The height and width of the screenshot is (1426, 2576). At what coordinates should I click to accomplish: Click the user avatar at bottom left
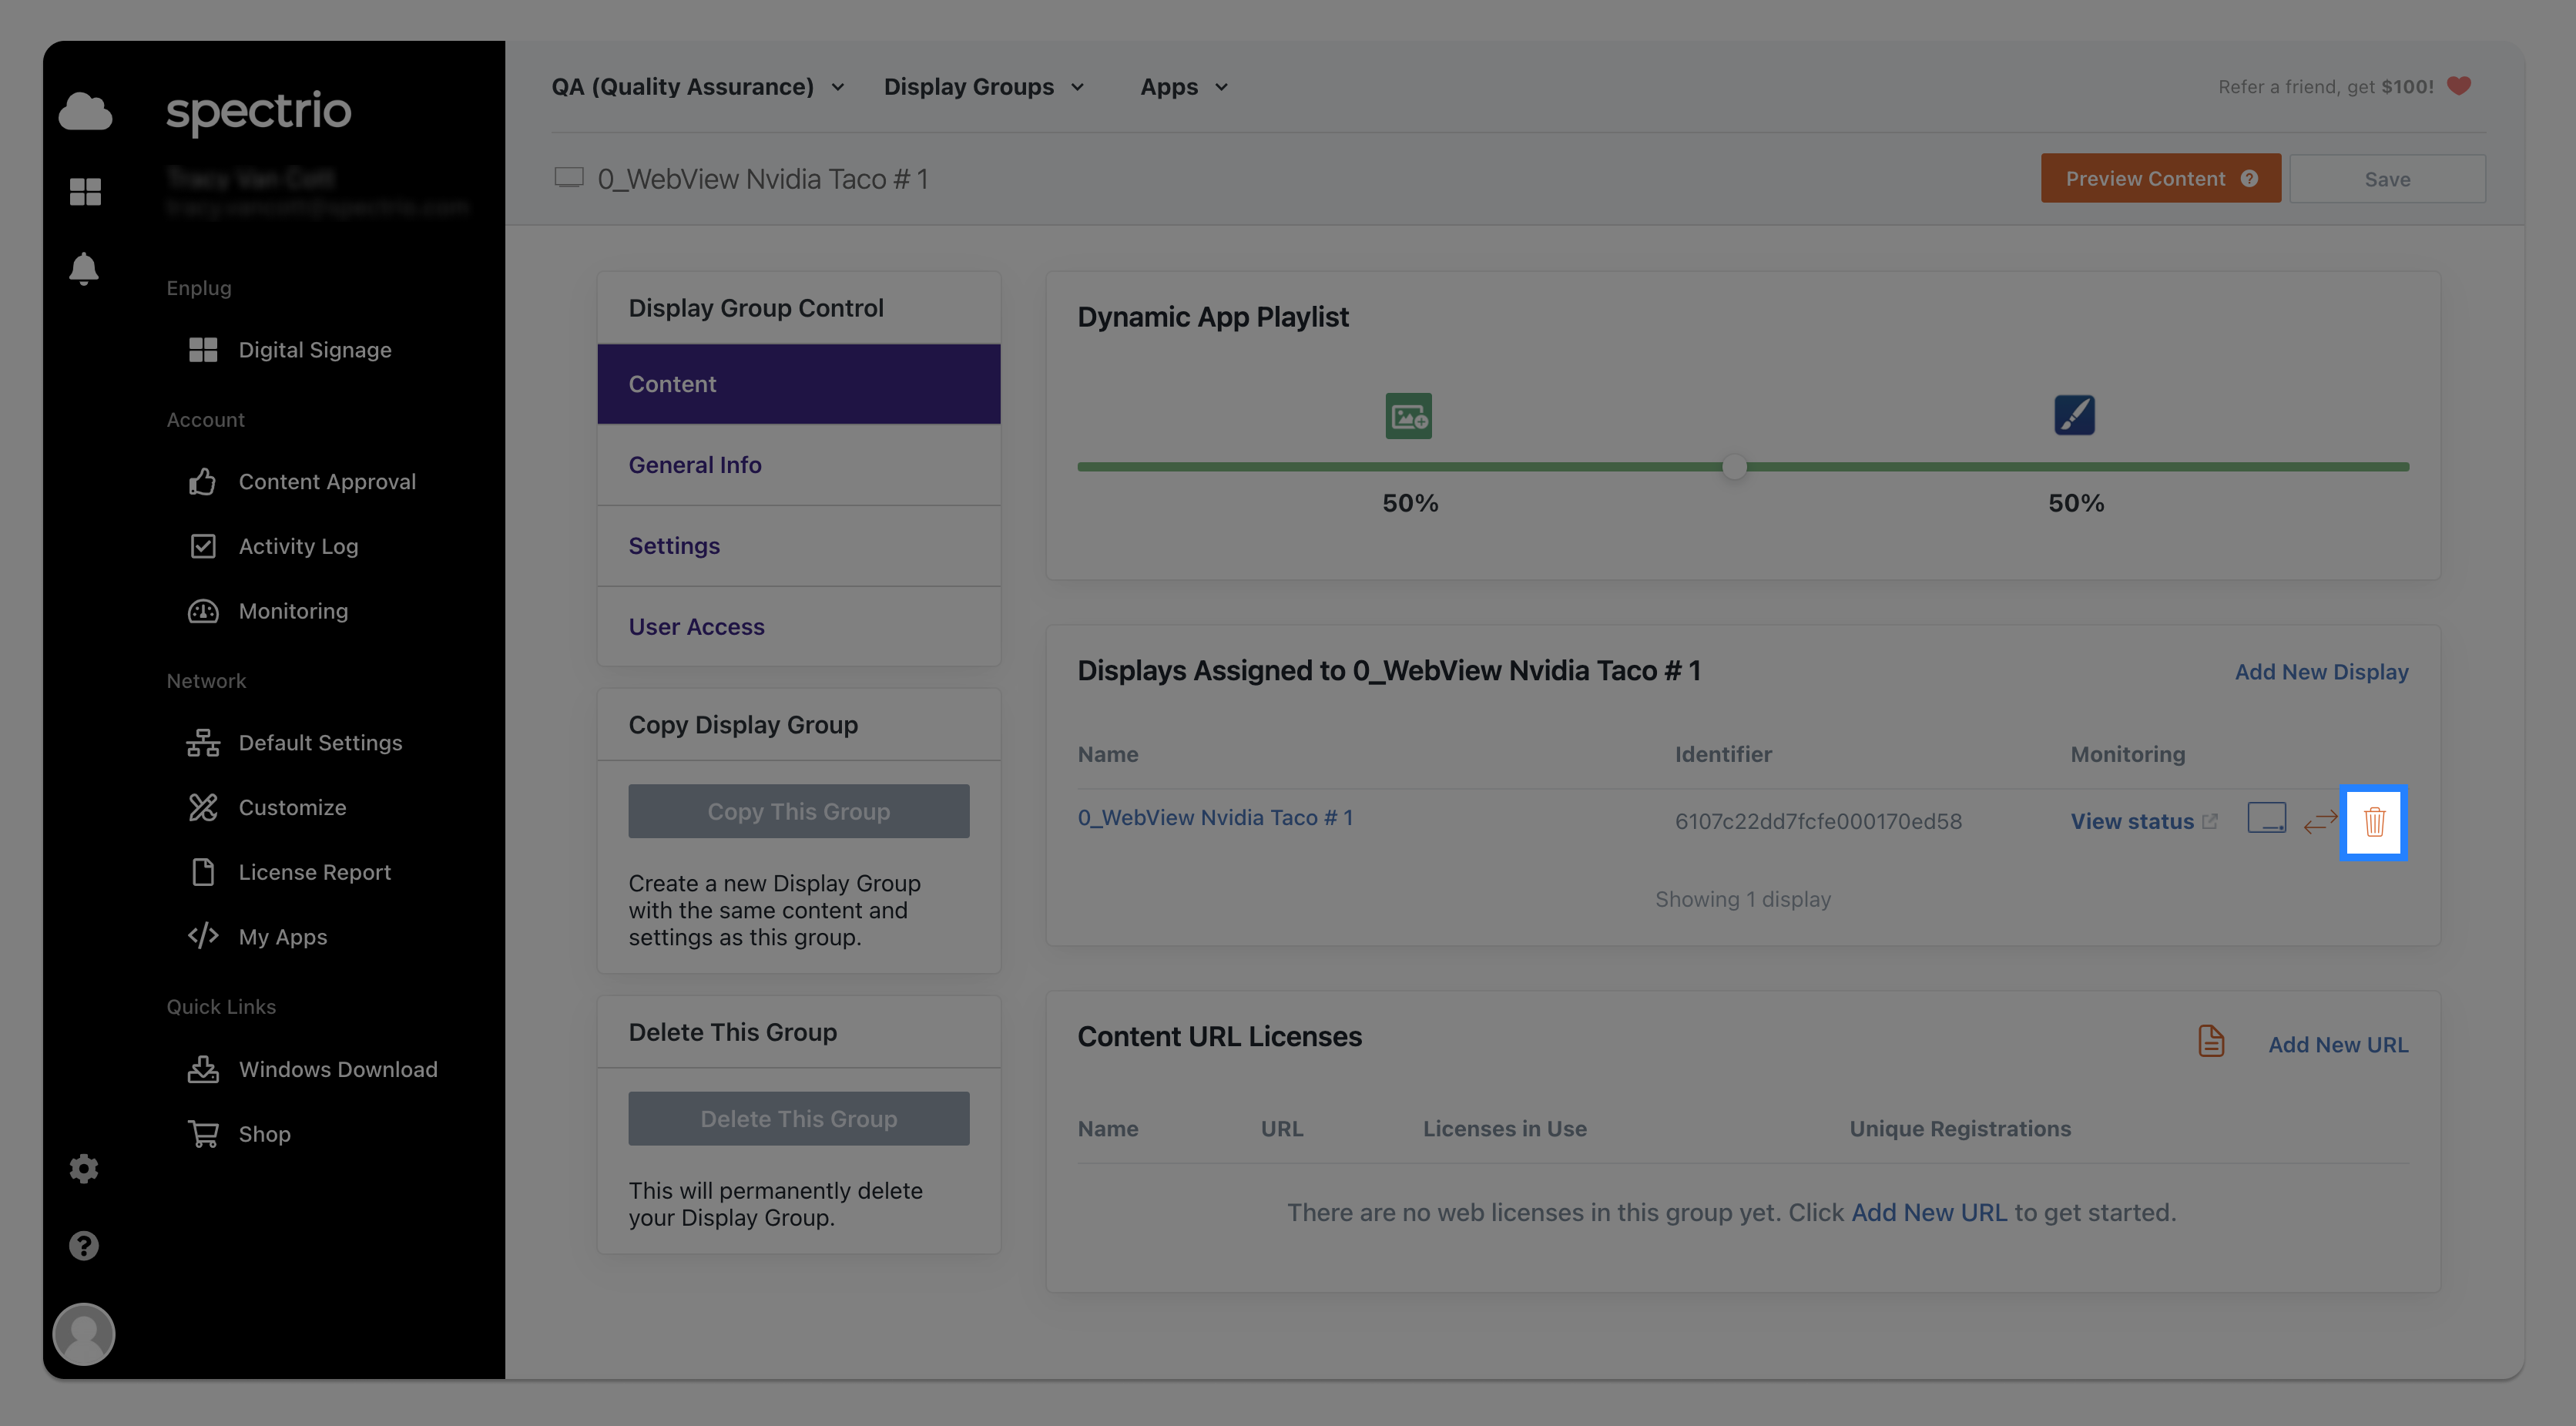click(x=84, y=1334)
